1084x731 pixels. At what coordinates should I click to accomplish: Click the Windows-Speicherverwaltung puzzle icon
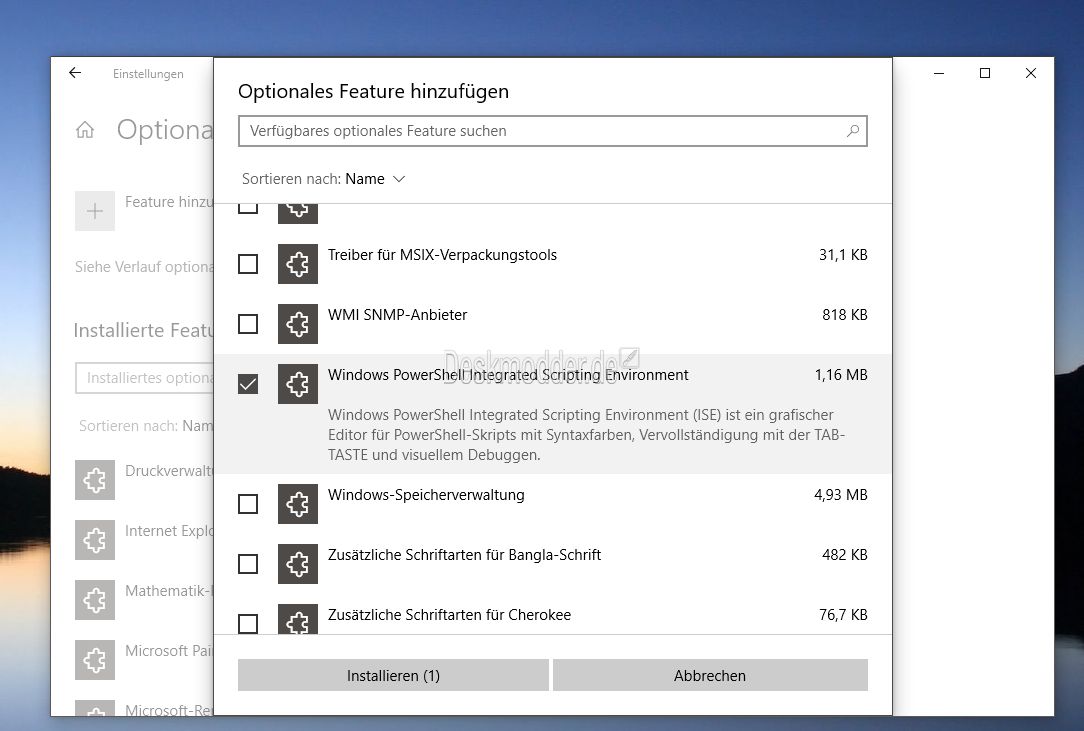(298, 503)
